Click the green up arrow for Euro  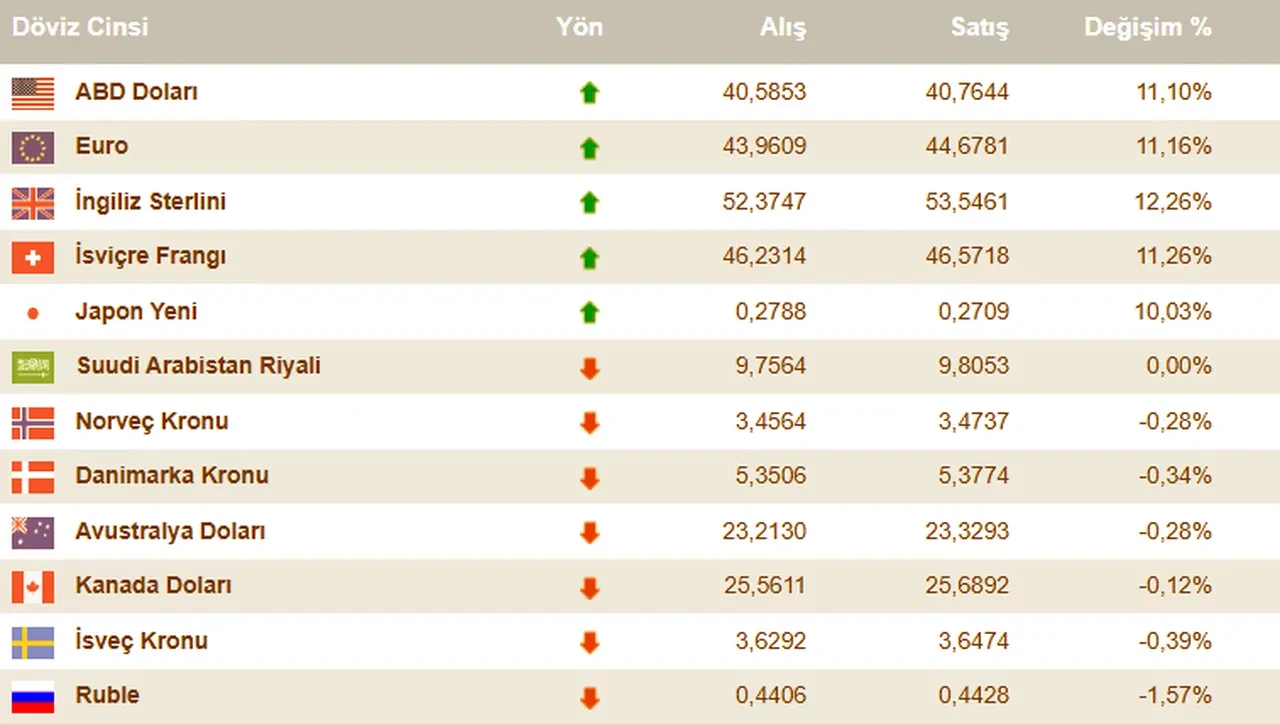pos(590,147)
